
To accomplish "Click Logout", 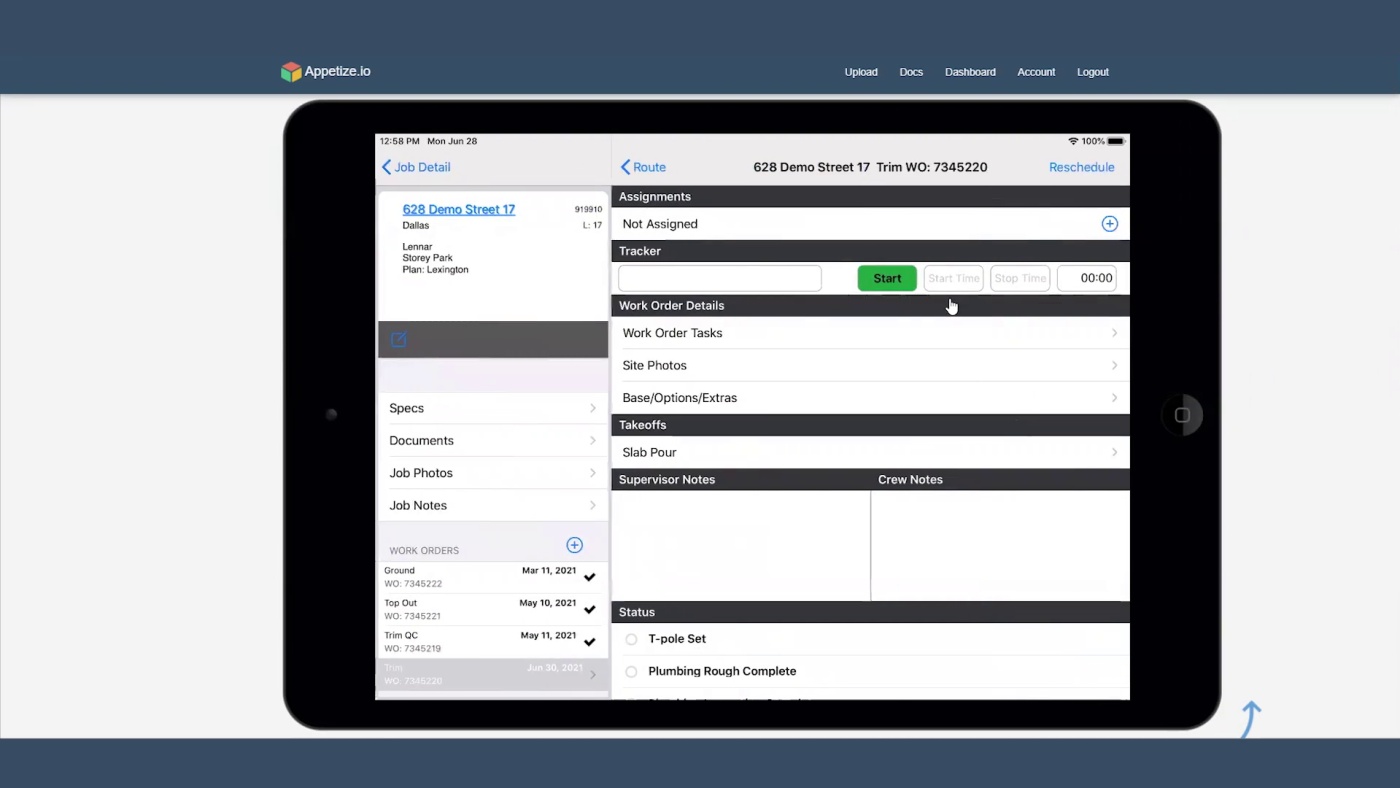I will (1093, 72).
